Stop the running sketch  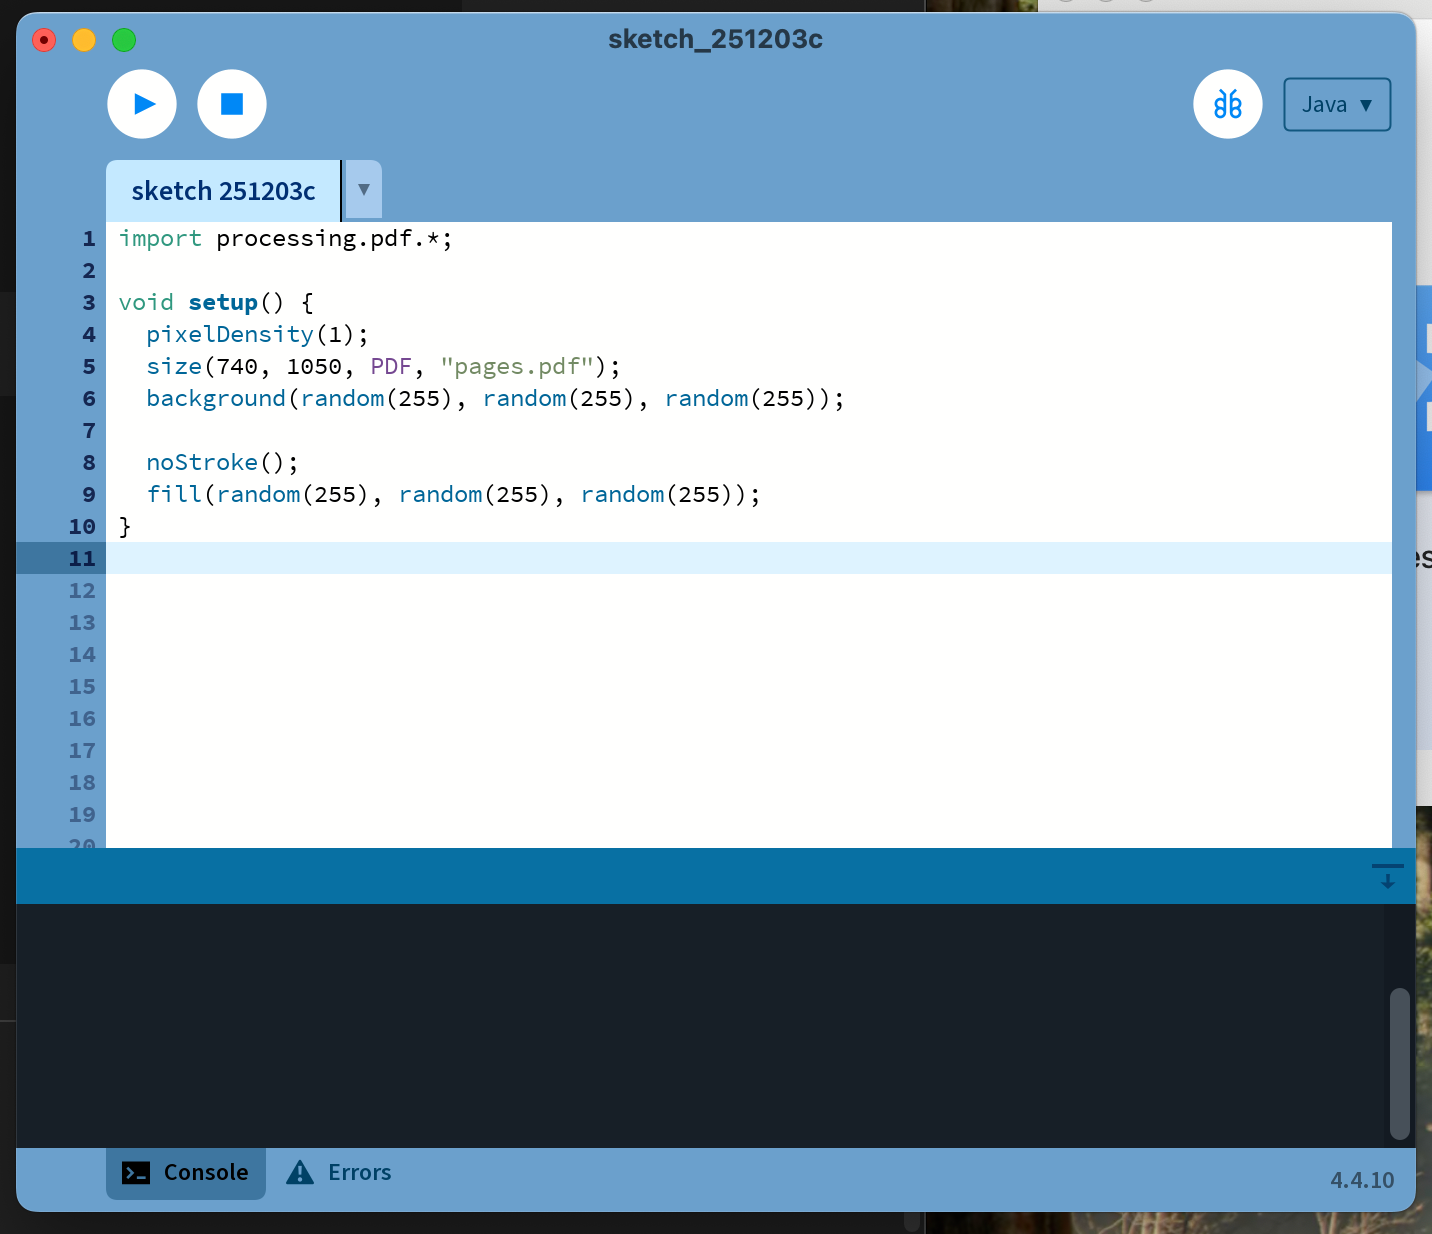(232, 104)
